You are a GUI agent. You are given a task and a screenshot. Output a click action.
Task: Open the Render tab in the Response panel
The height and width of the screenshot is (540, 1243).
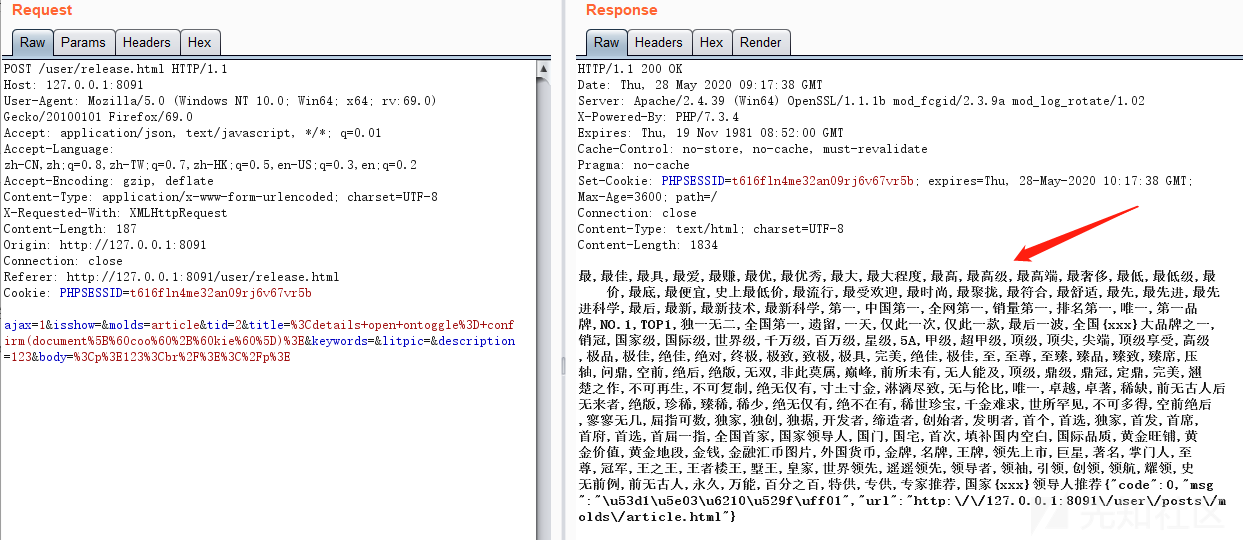pos(760,42)
